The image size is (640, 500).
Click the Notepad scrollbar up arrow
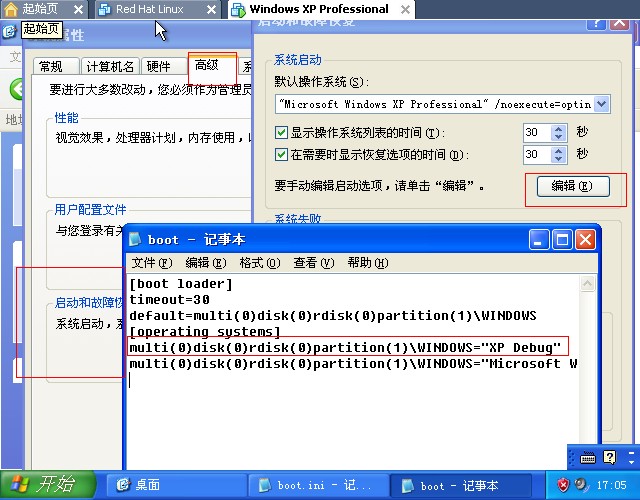pyautogui.click(x=587, y=283)
